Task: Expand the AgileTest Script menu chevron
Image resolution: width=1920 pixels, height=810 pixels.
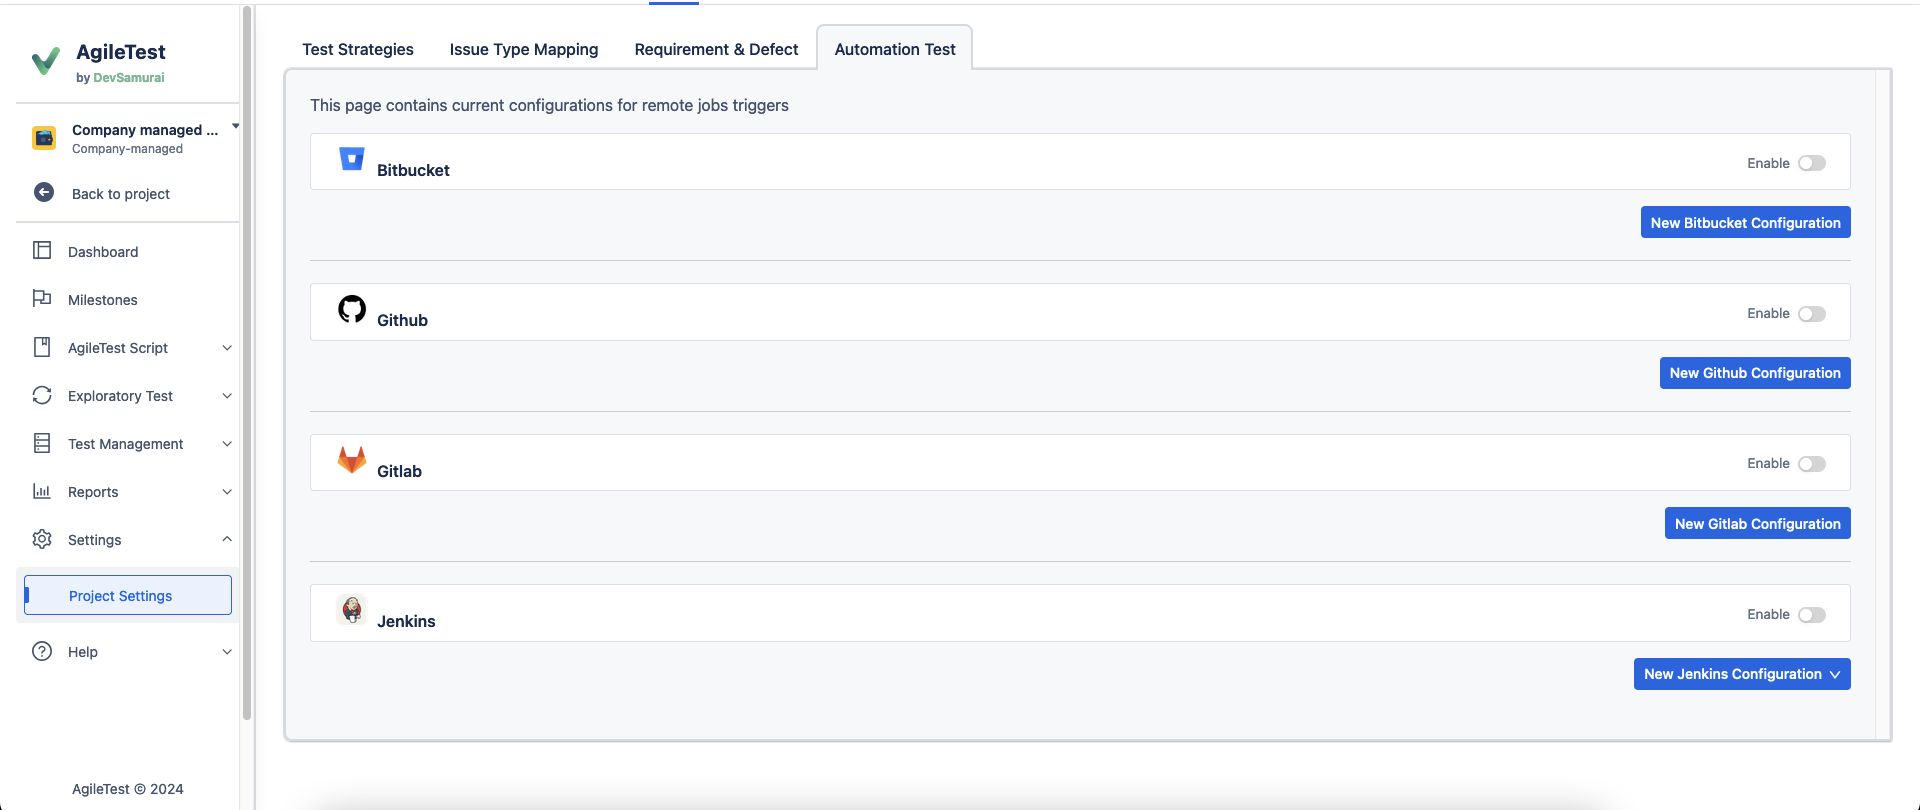Action: click(x=227, y=348)
